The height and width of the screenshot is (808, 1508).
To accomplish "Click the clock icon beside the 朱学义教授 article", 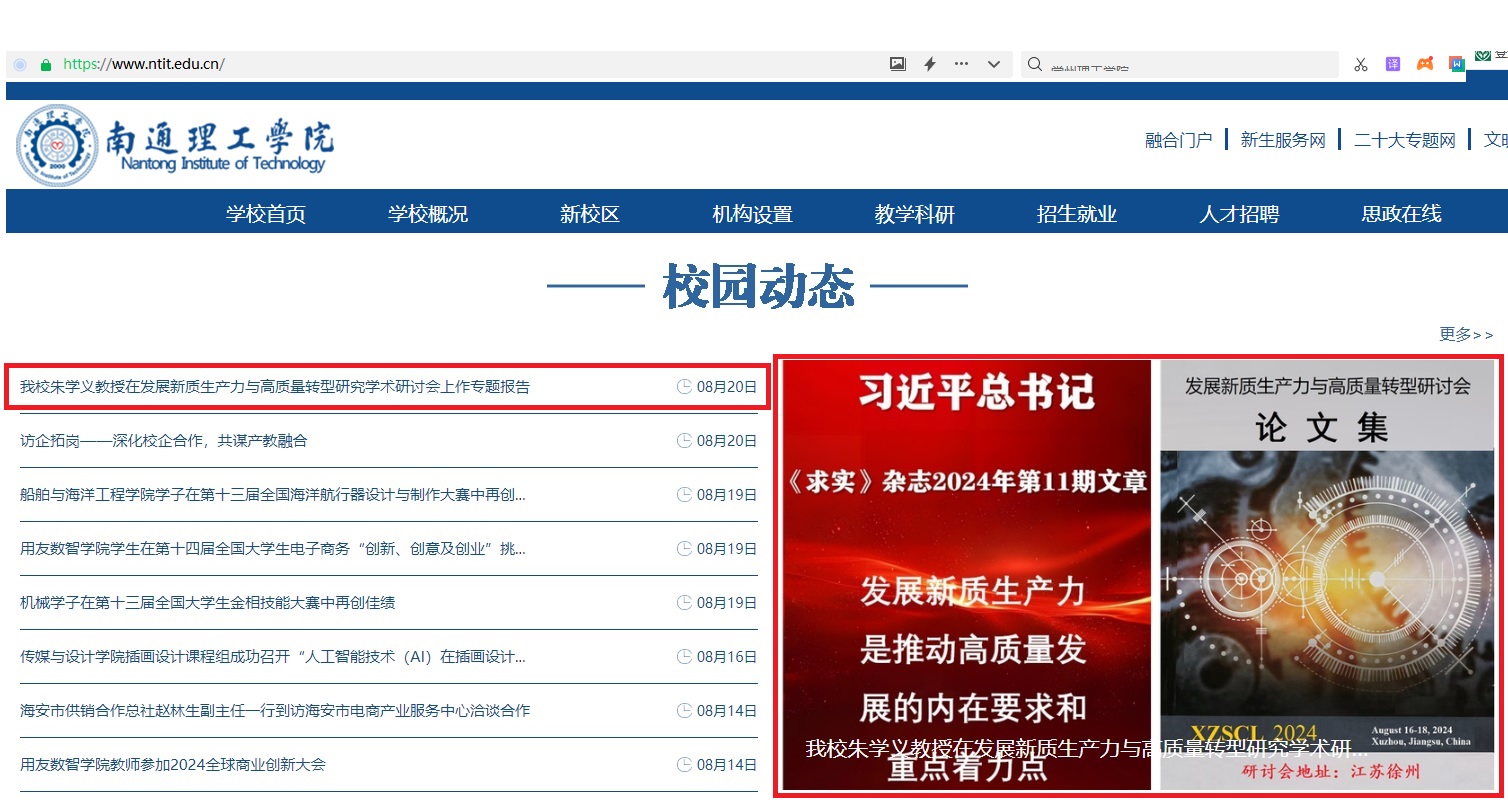I will point(684,387).
